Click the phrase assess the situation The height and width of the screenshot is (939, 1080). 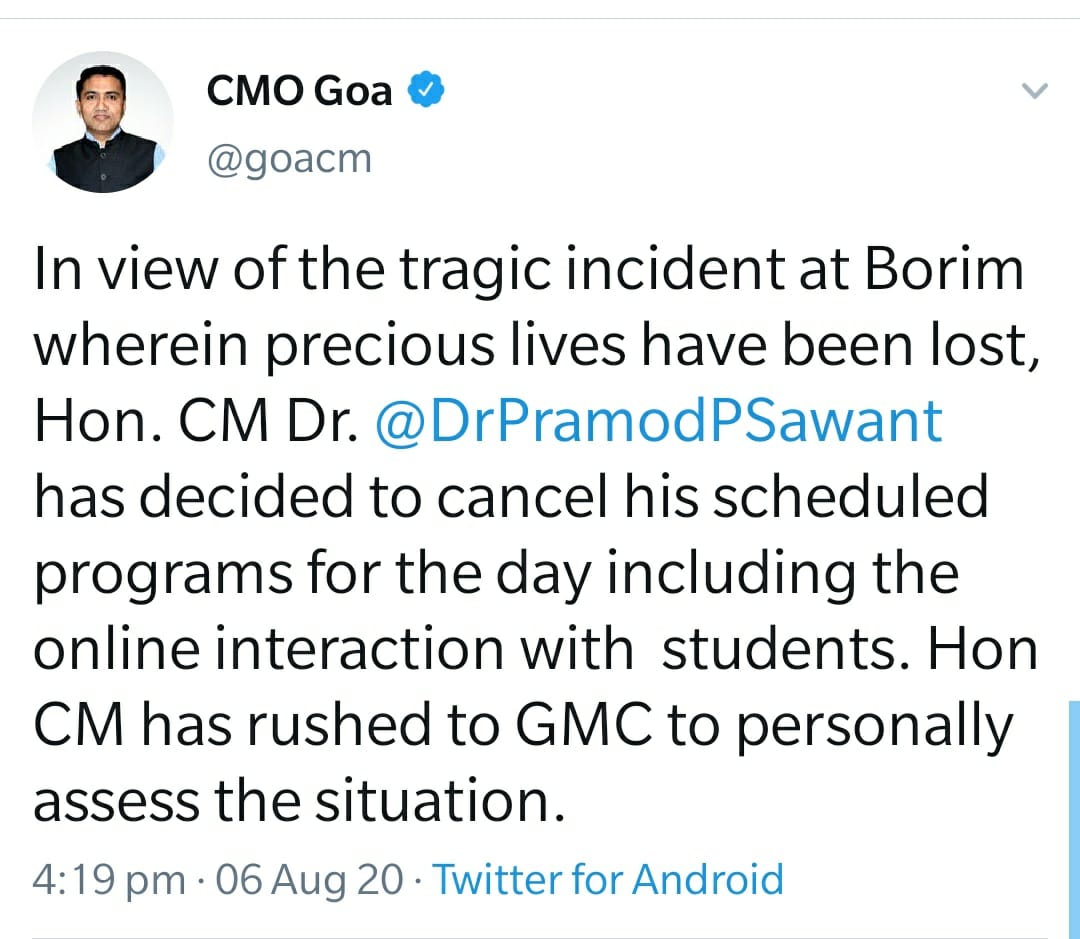(x=292, y=800)
